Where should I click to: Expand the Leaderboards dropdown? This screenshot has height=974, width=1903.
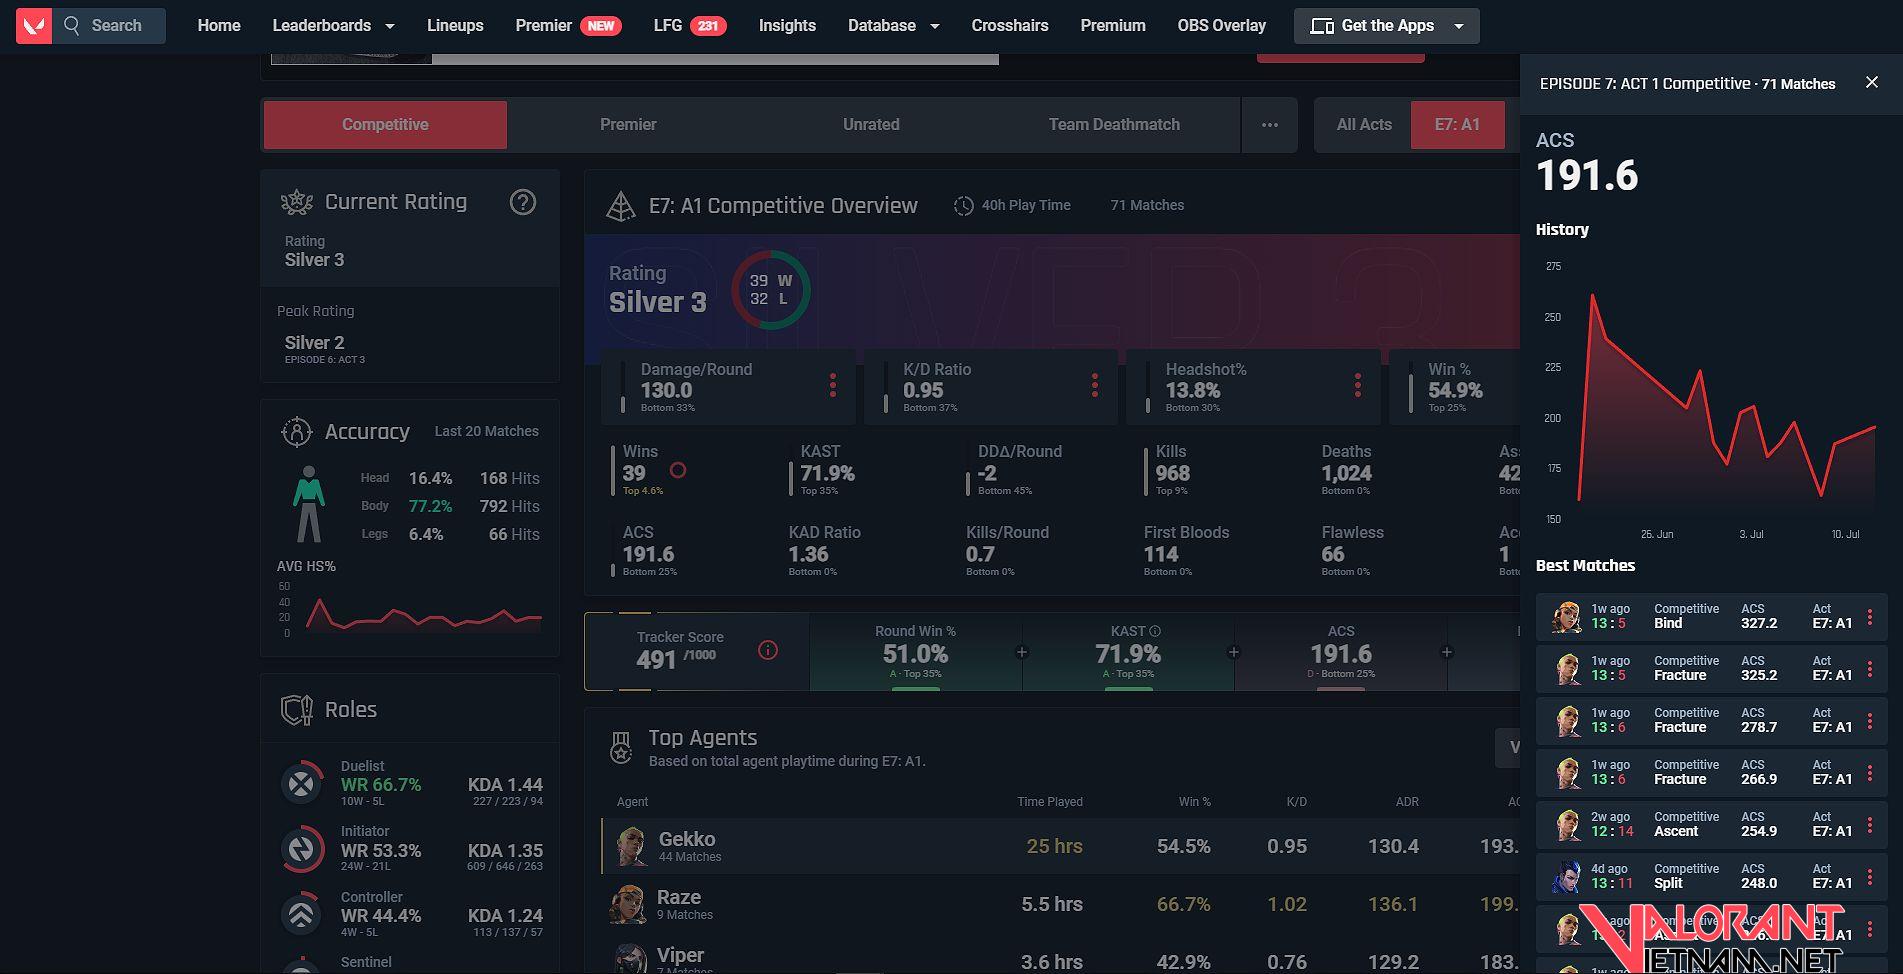(390, 26)
